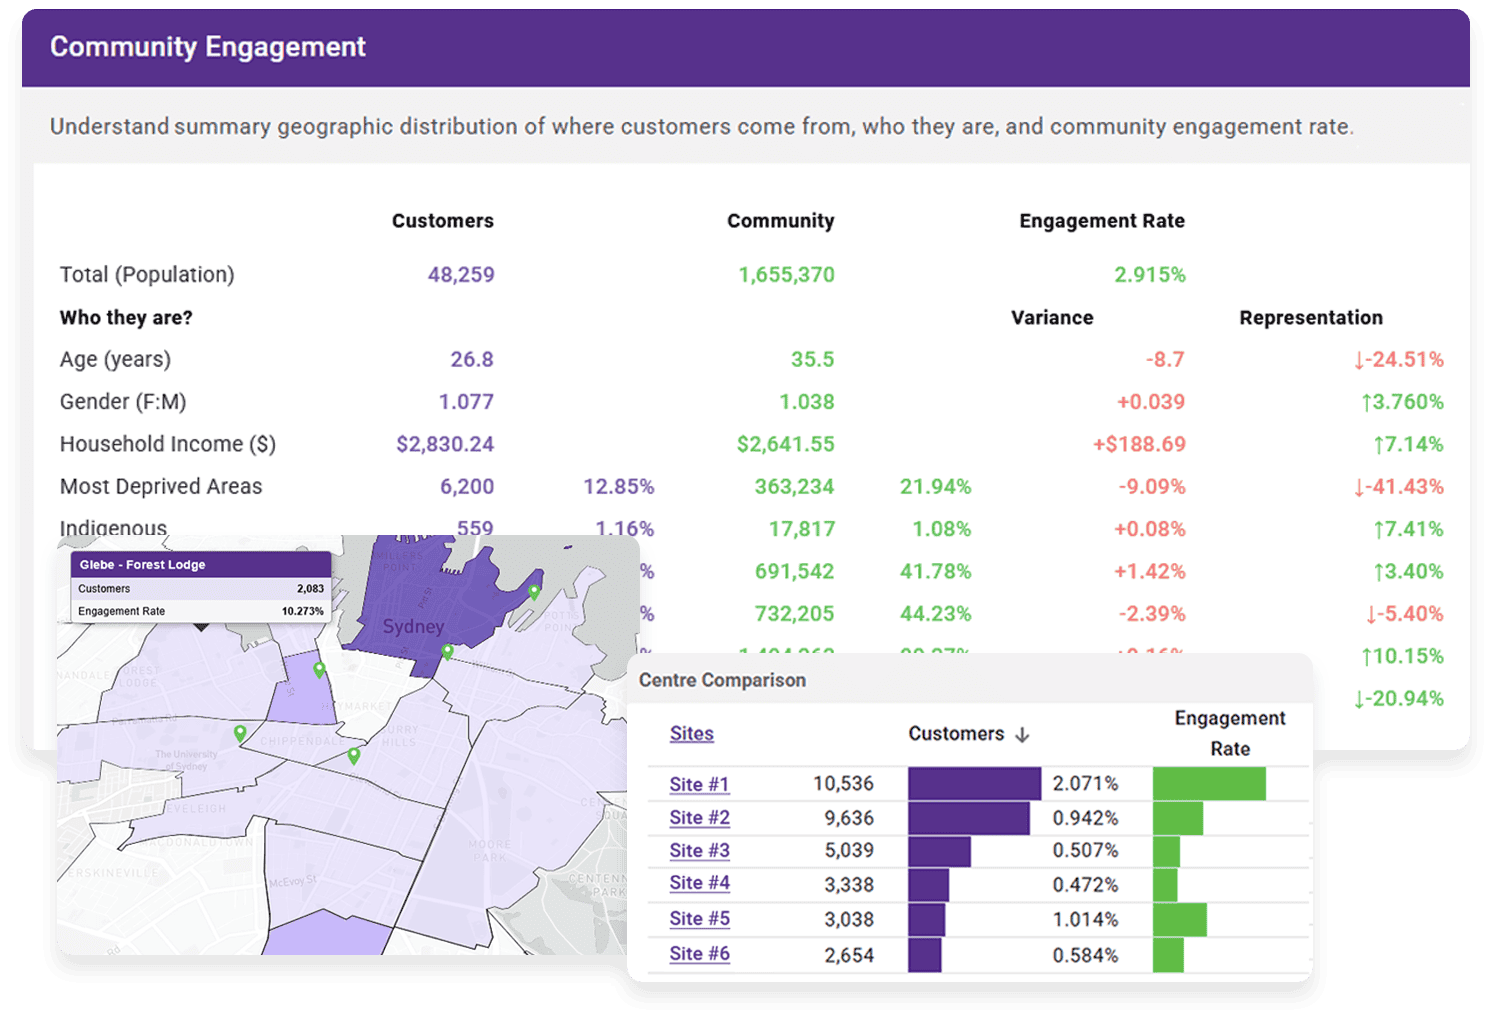Click the Most Deprived Areas row label
Image resolution: width=1500 pixels, height=1029 pixels.
pos(161,487)
